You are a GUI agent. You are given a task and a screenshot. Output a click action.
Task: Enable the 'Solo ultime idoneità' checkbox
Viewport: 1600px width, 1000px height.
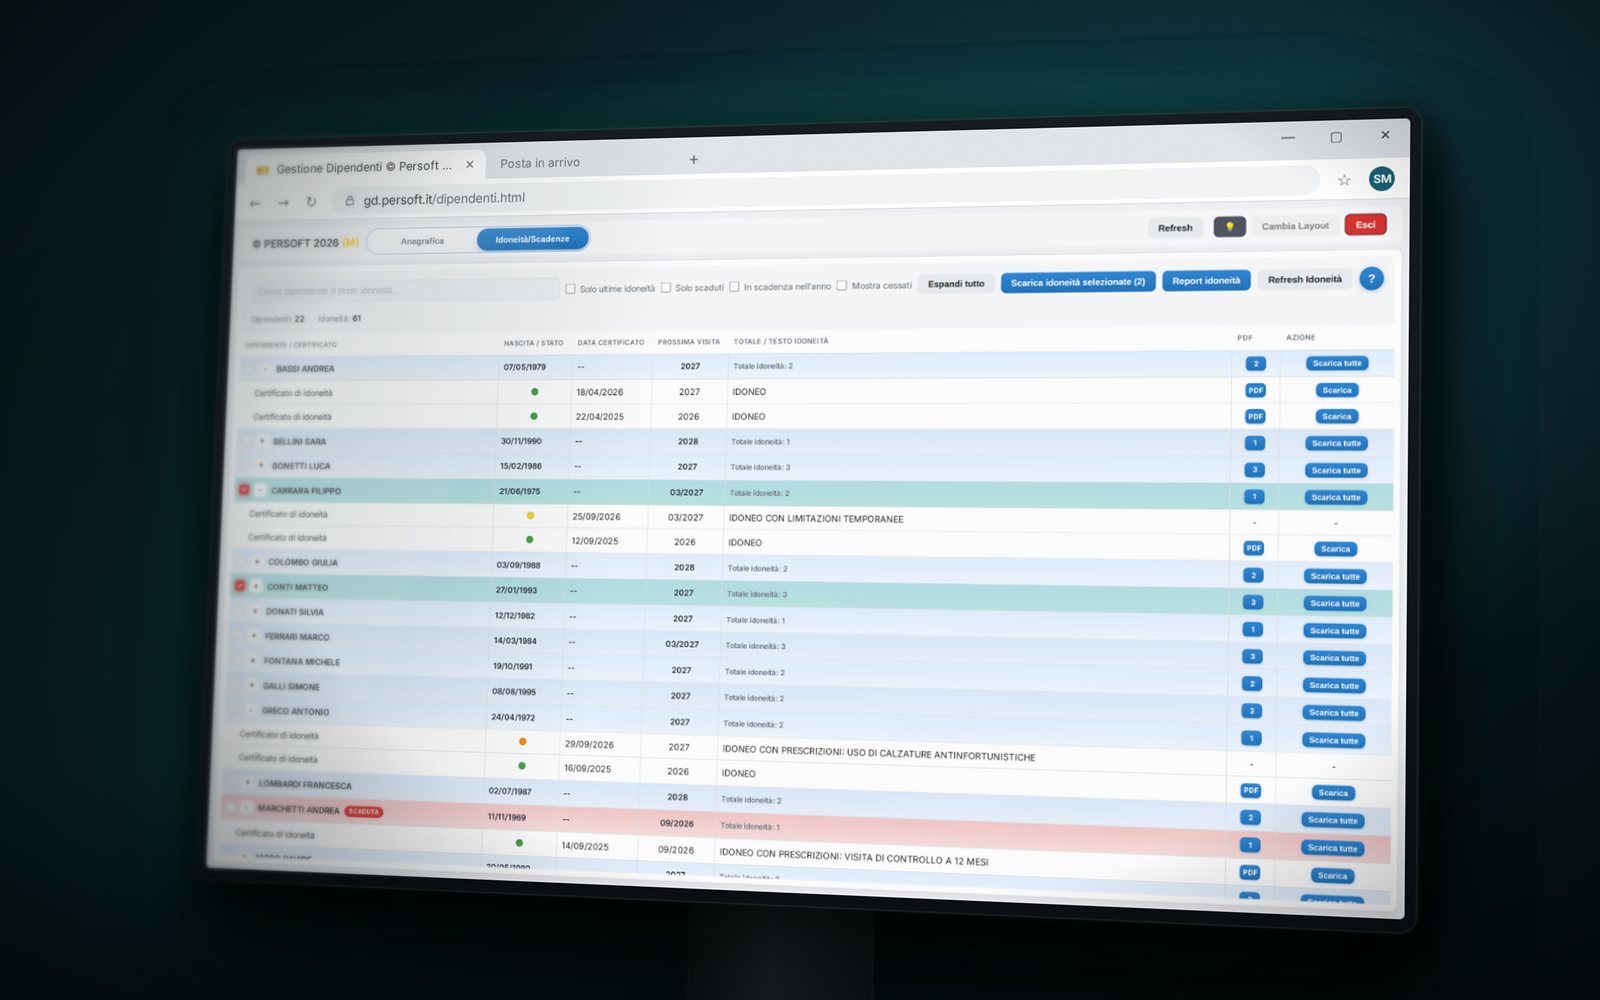tap(570, 289)
